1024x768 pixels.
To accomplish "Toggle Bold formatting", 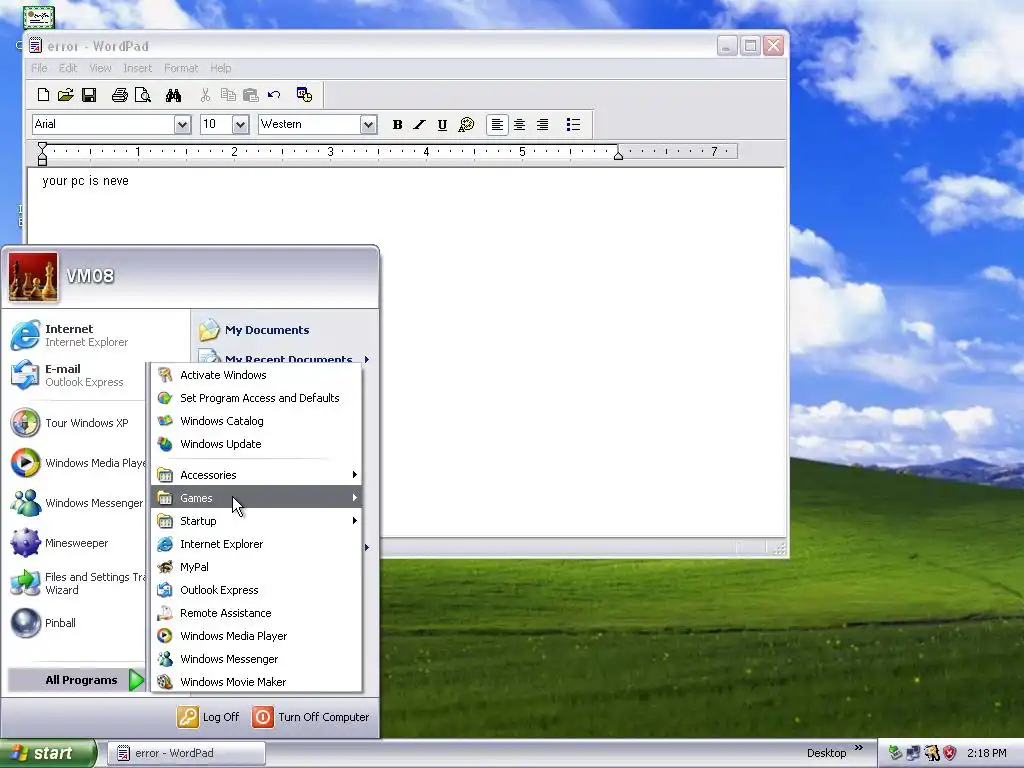I will point(397,125).
